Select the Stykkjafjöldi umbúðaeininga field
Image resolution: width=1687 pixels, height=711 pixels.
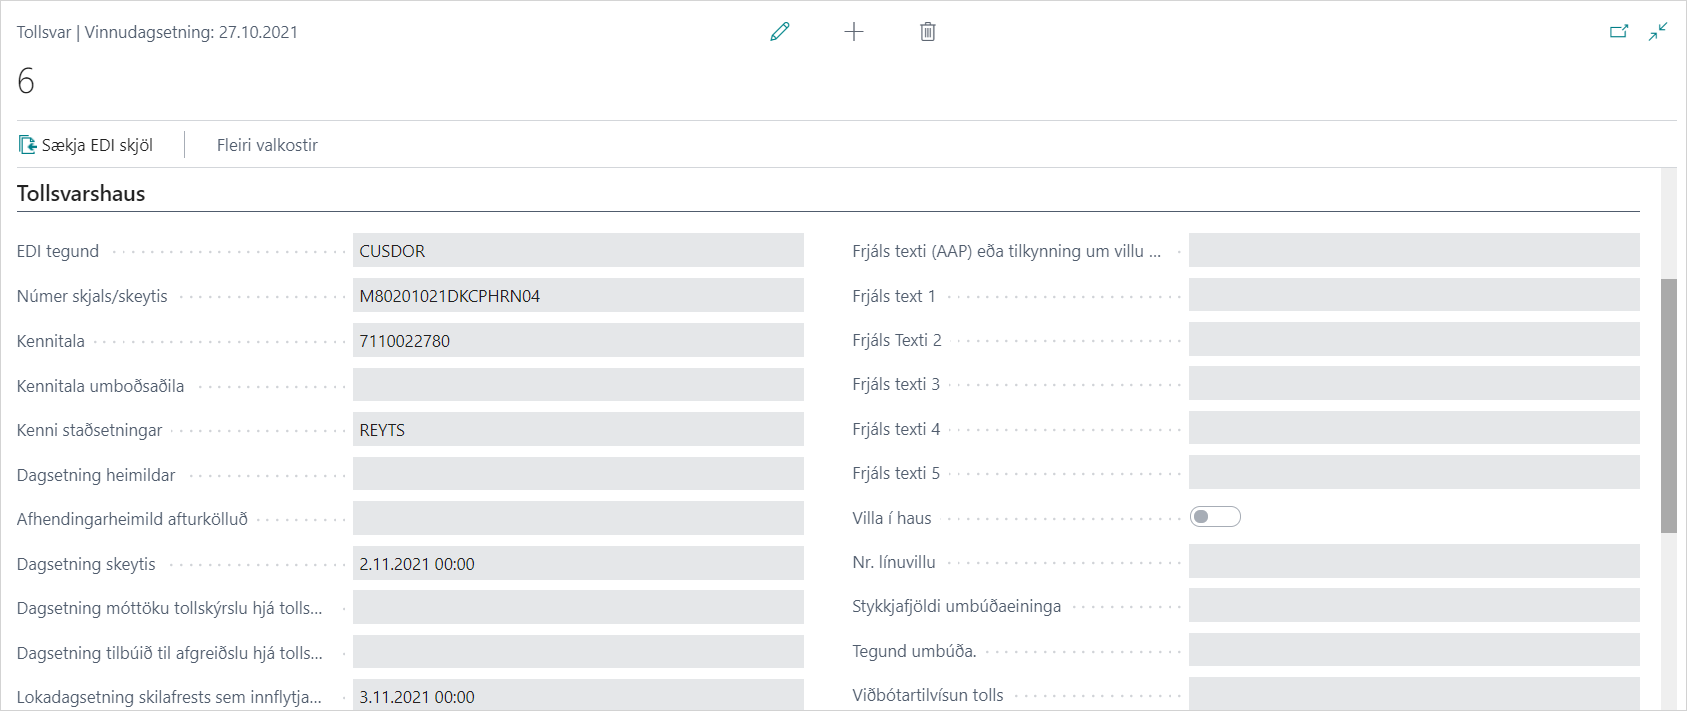(x=1414, y=606)
